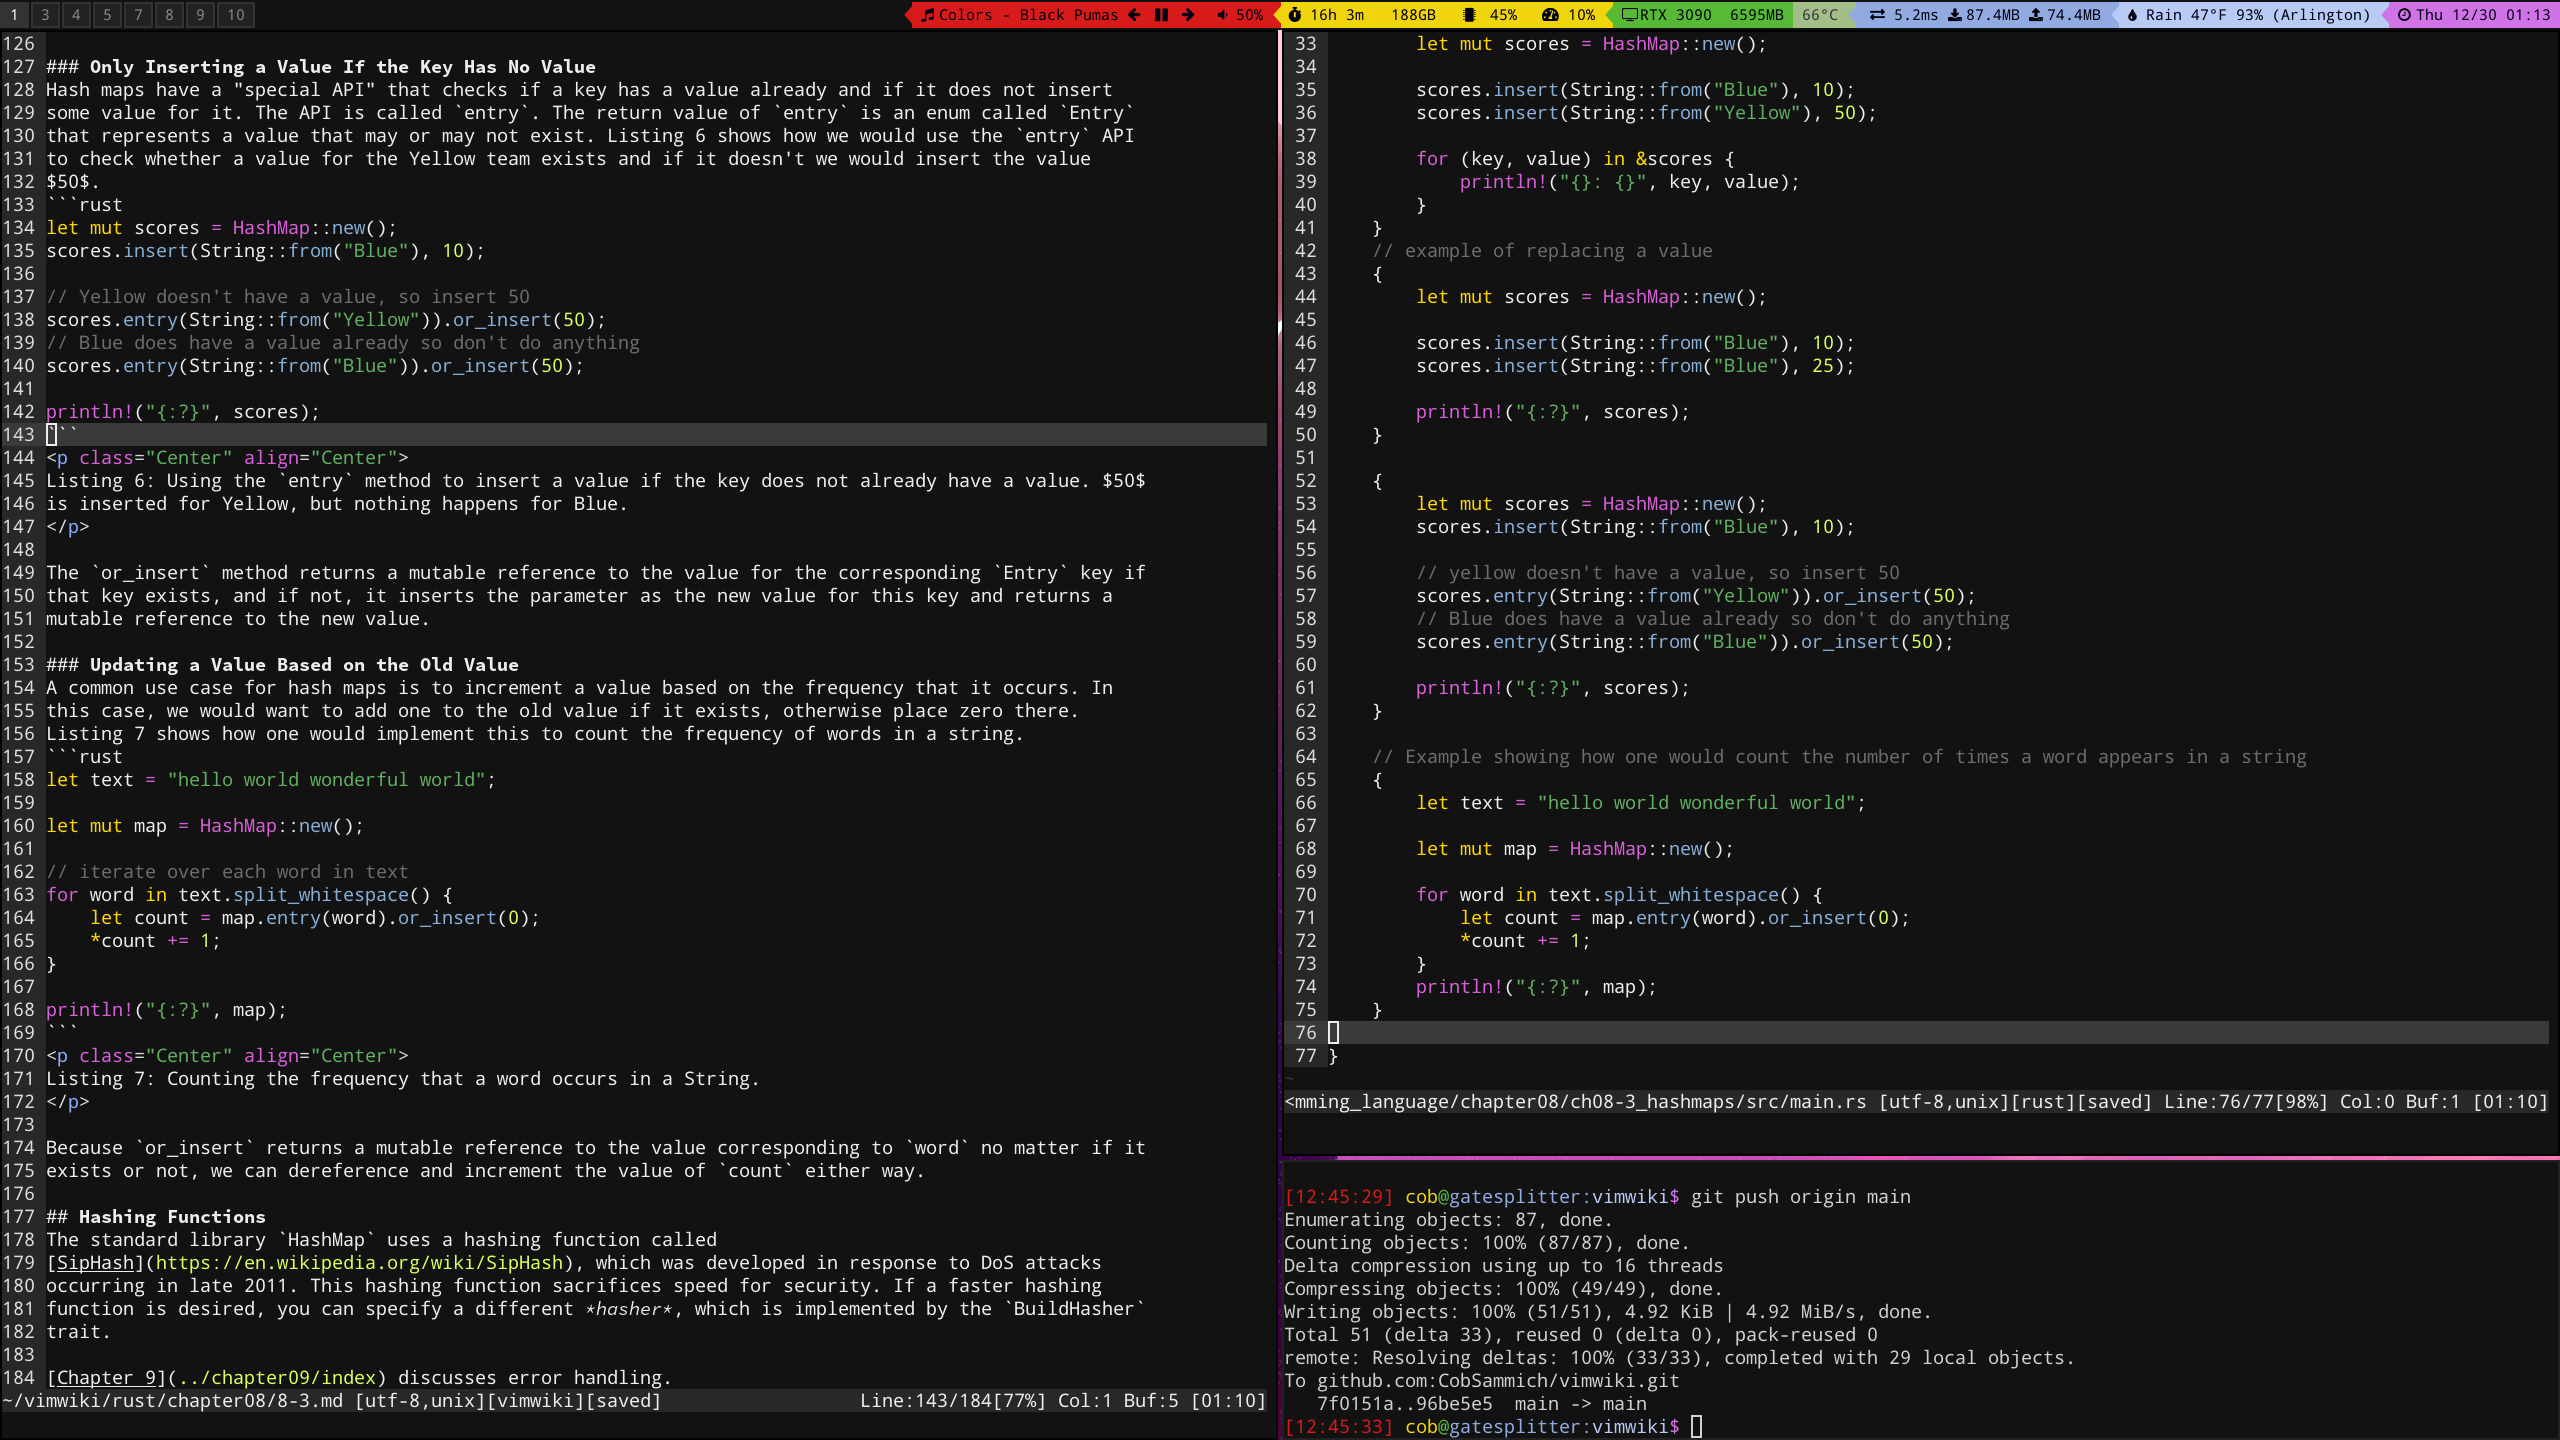Click the 66°C temperature block
2560x1440 pixels.
(1820, 14)
